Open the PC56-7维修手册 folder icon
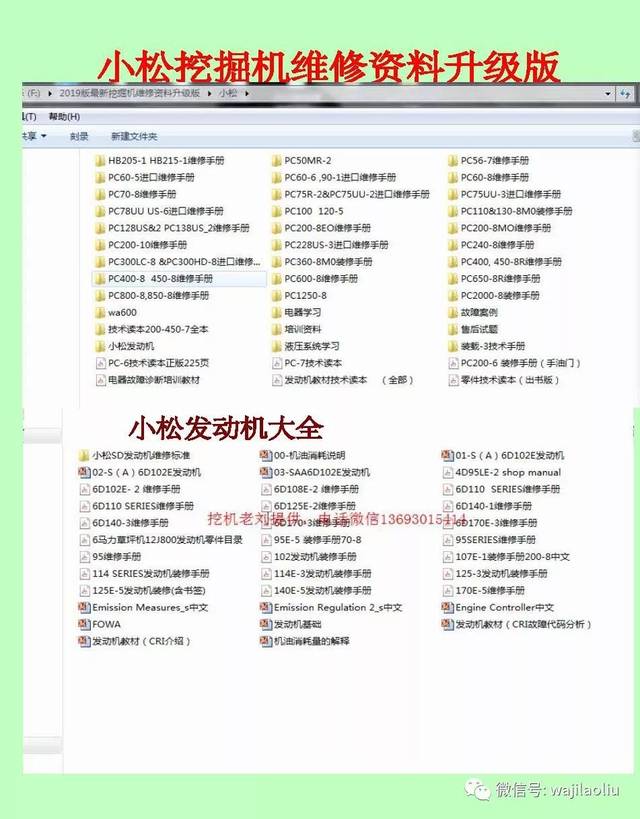 (x=452, y=160)
